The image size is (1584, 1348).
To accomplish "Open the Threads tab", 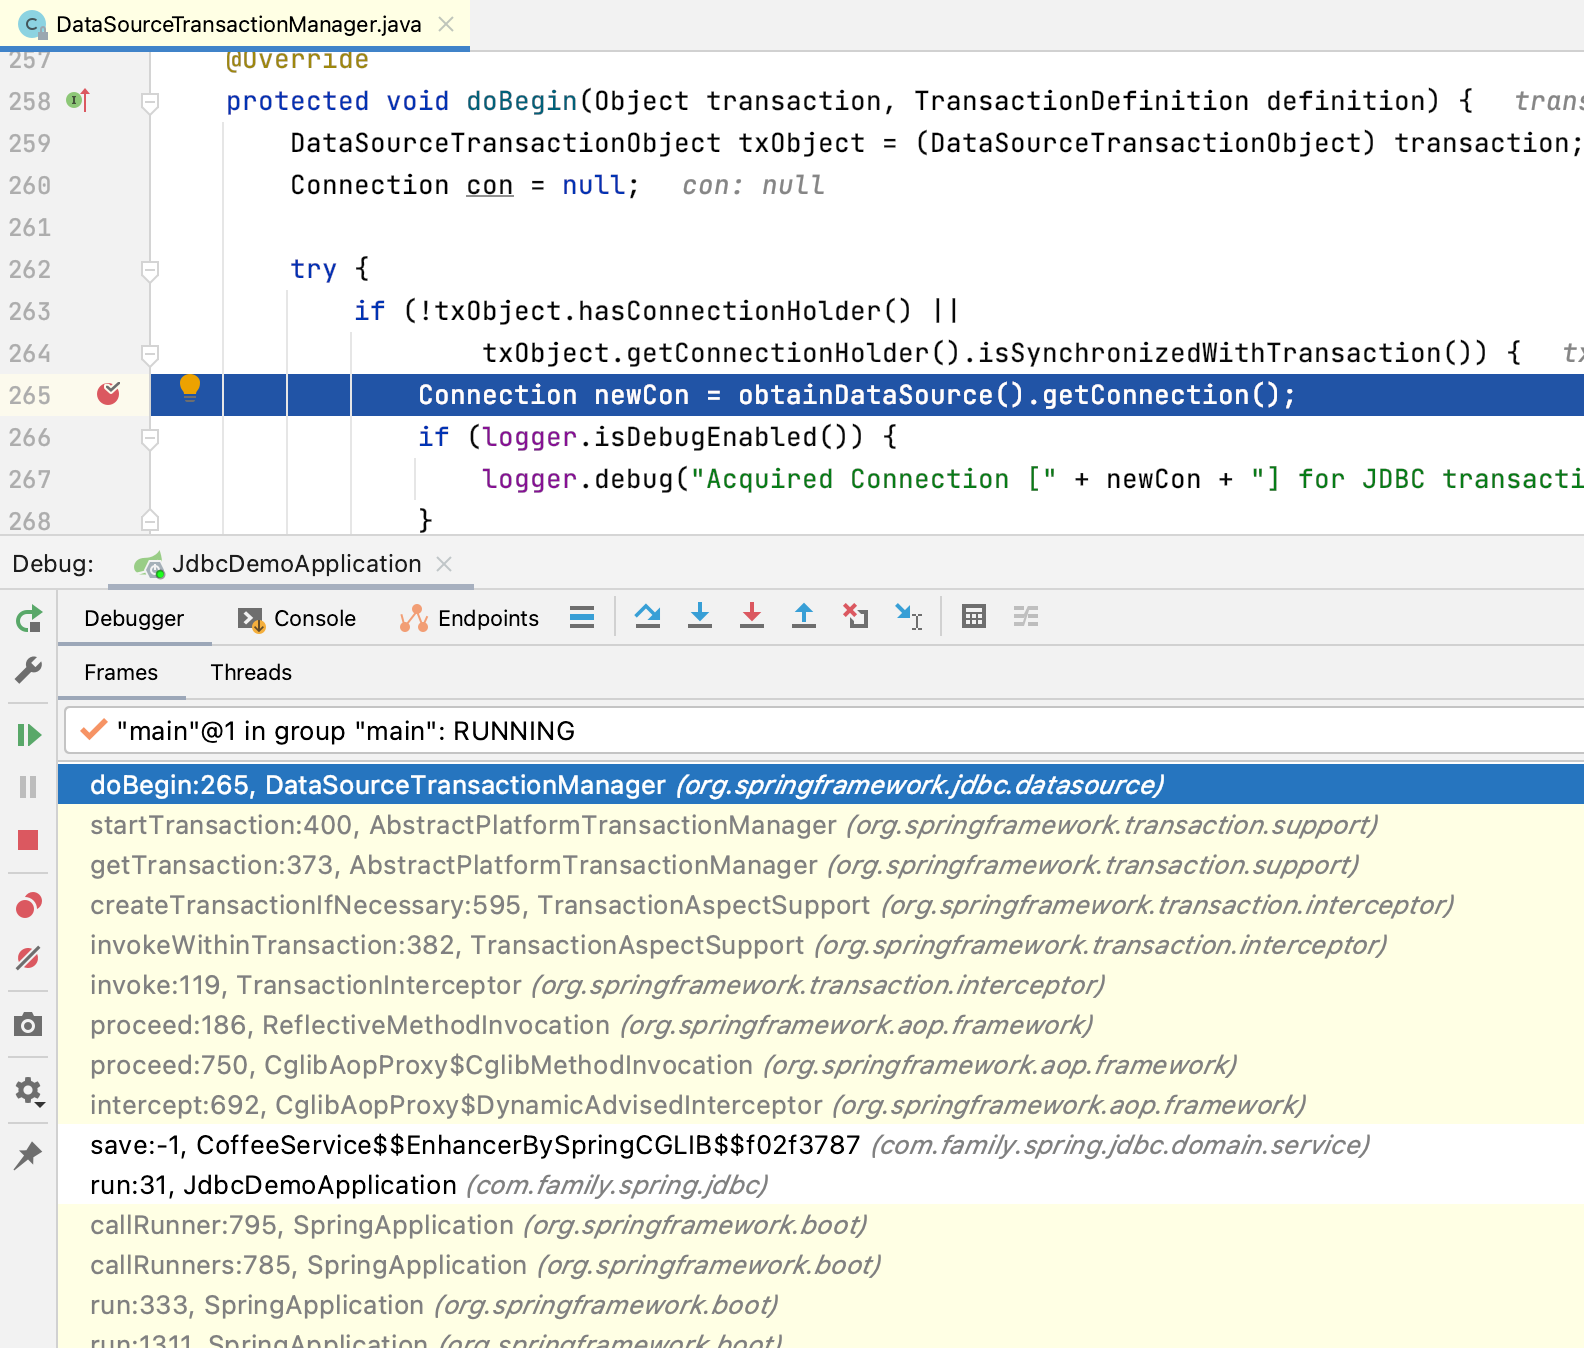I will point(251,672).
